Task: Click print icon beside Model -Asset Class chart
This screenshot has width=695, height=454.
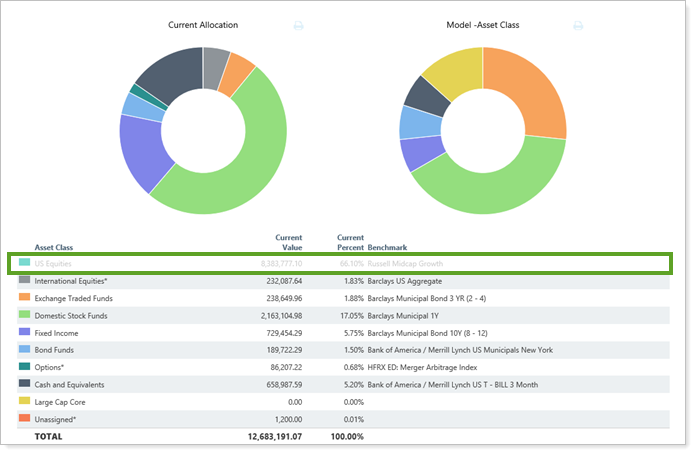Action: 578,26
